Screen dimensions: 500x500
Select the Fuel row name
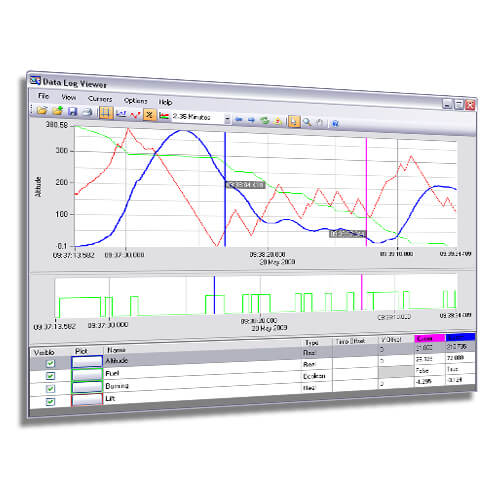pos(112,373)
